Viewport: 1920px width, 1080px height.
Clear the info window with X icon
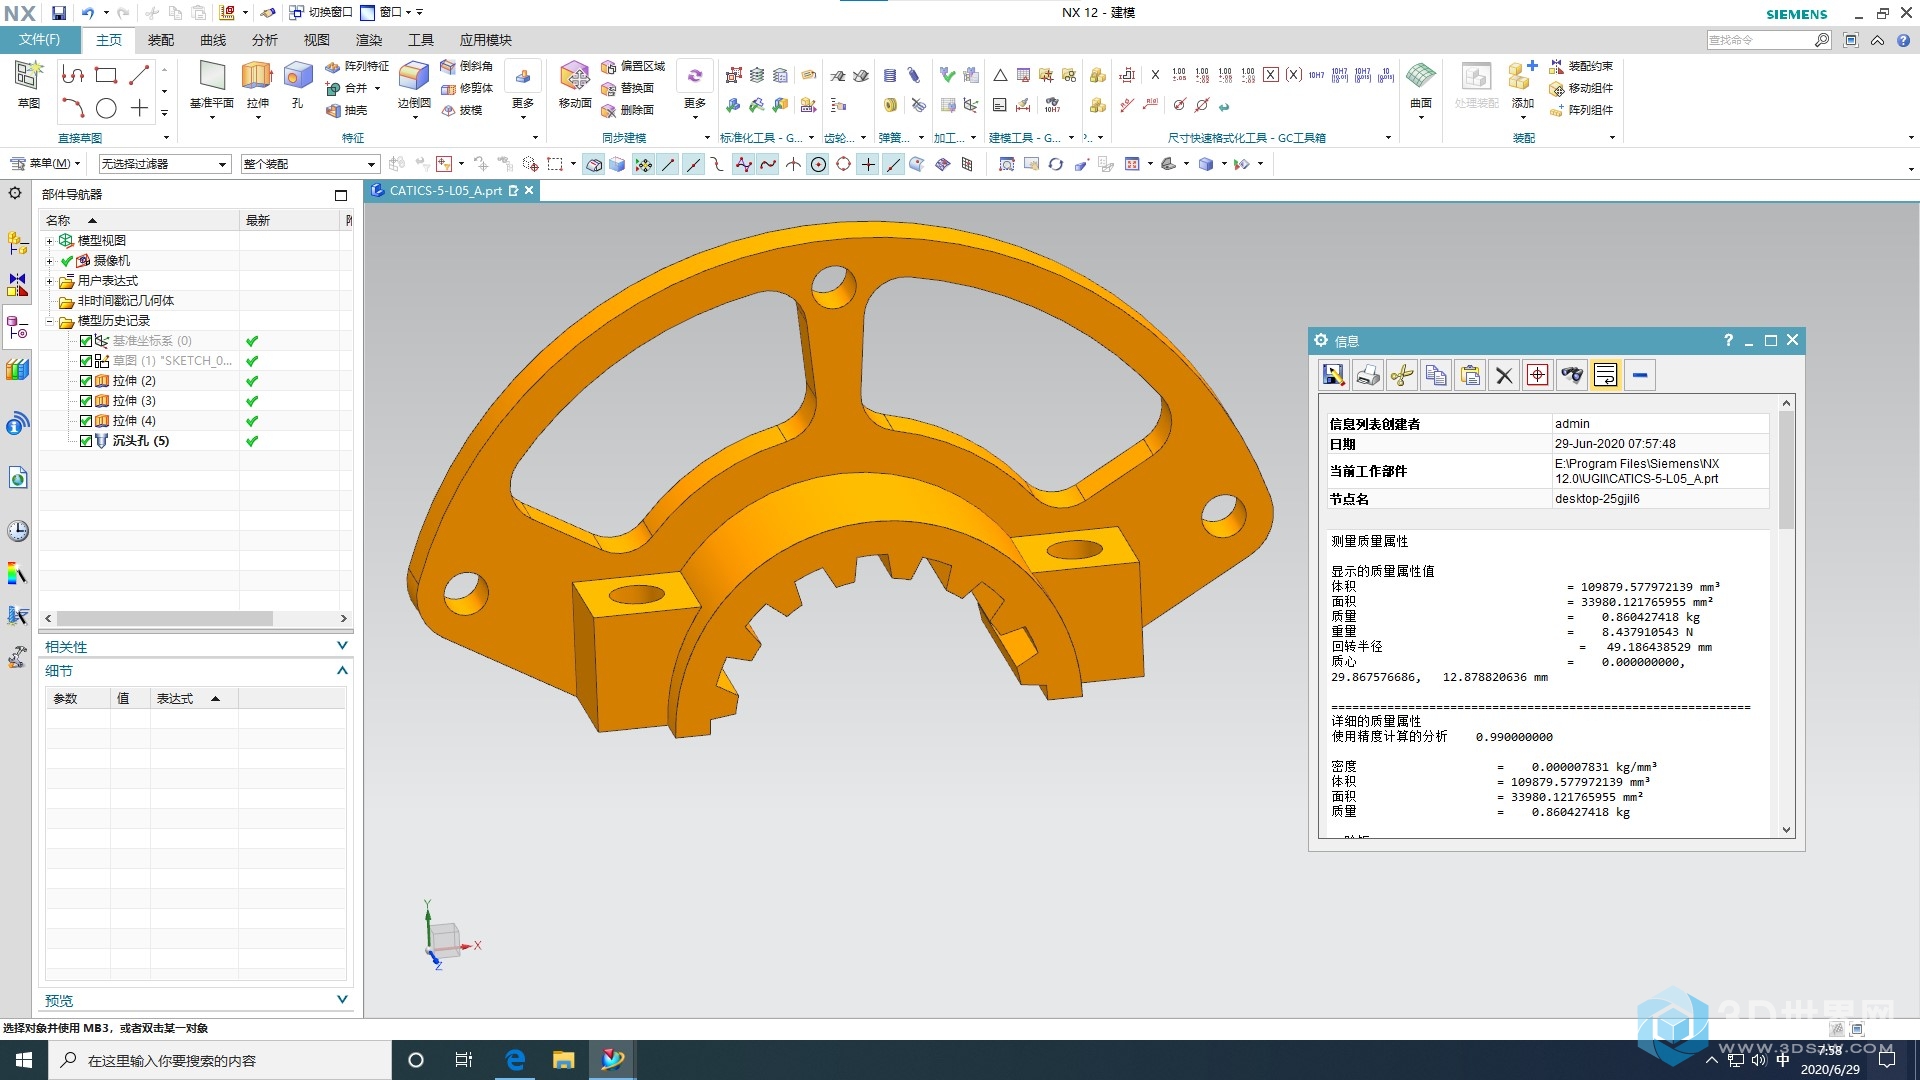pos(1504,375)
